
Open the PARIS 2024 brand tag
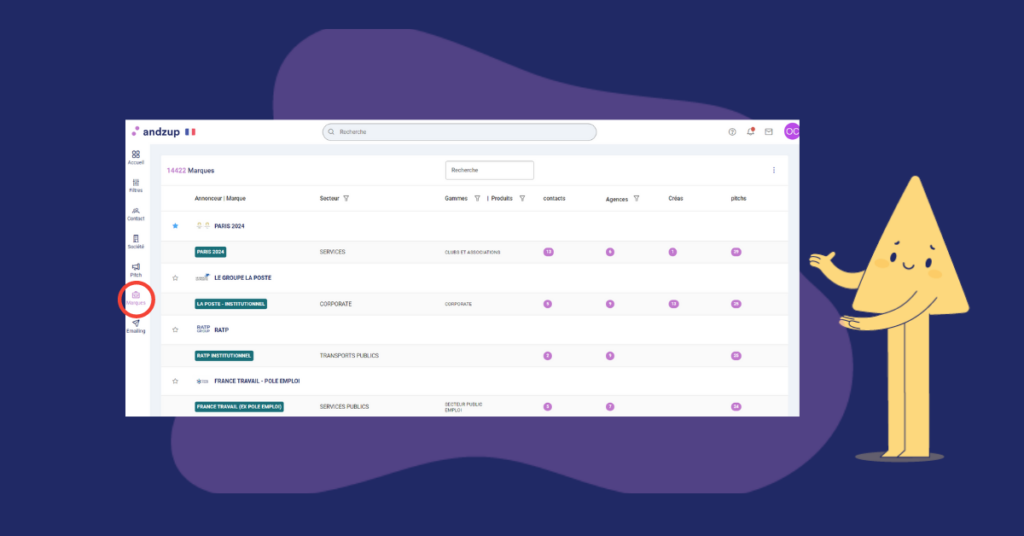point(210,252)
